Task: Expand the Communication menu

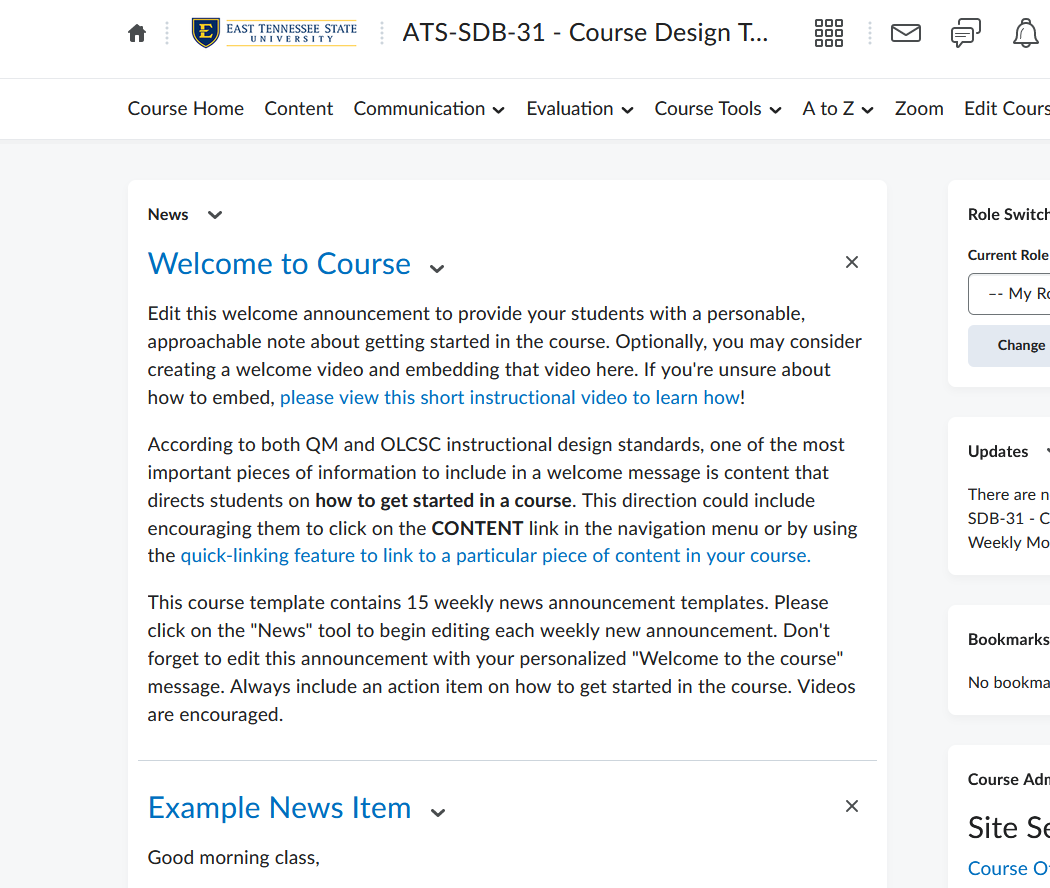Action: [429, 109]
